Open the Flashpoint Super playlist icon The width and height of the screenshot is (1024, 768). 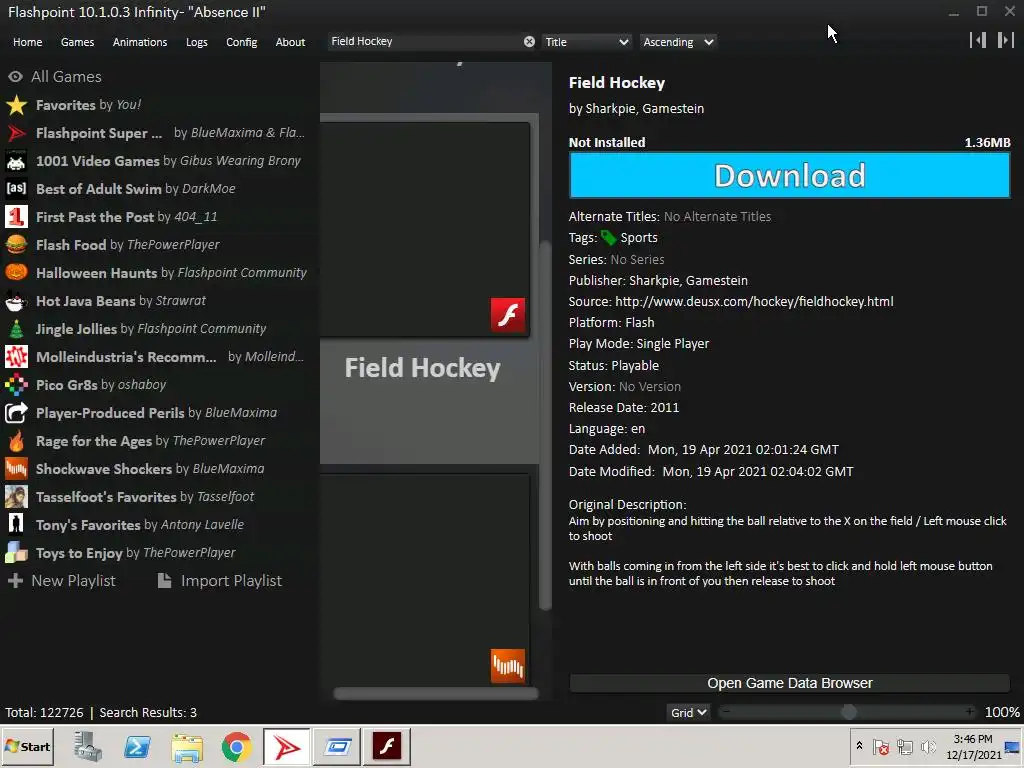[16, 133]
